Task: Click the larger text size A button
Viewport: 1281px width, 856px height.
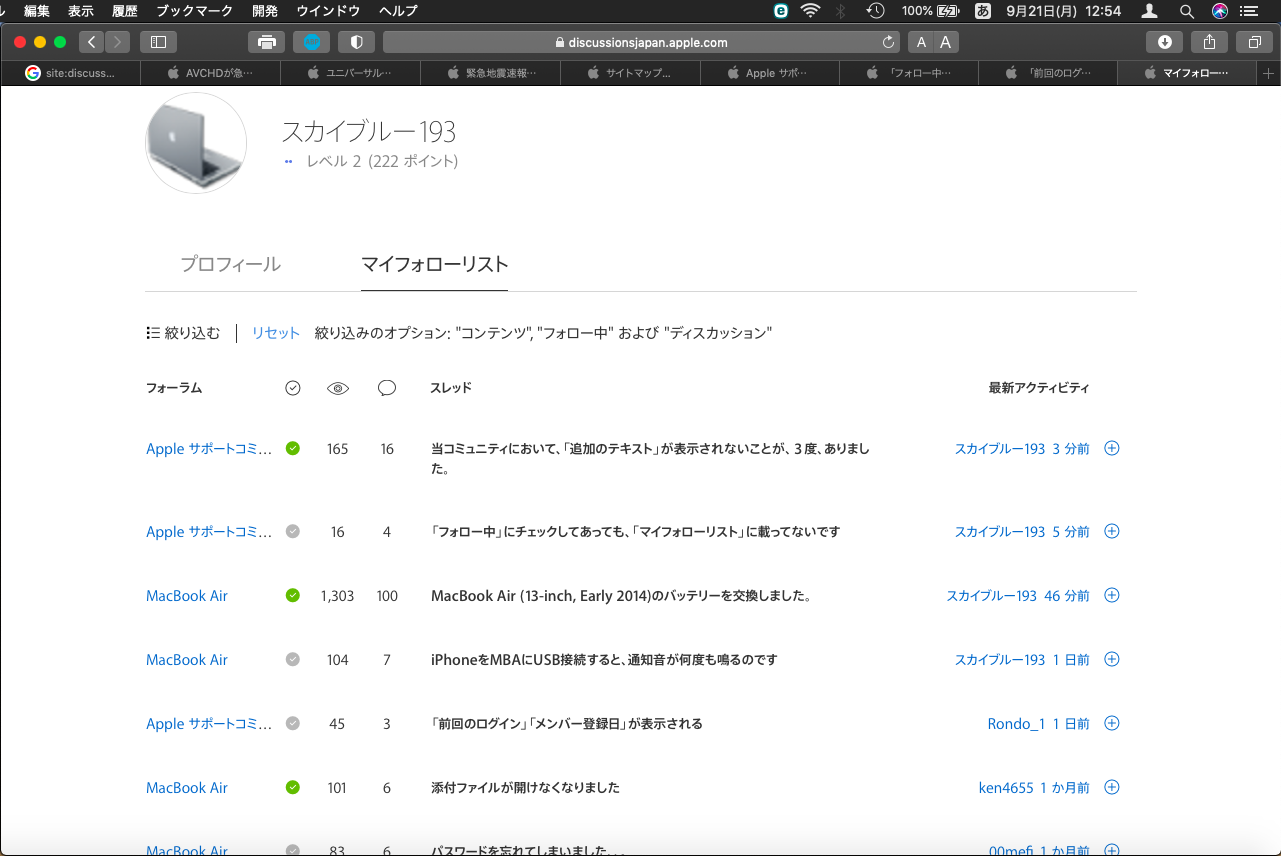Action: pos(945,42)
